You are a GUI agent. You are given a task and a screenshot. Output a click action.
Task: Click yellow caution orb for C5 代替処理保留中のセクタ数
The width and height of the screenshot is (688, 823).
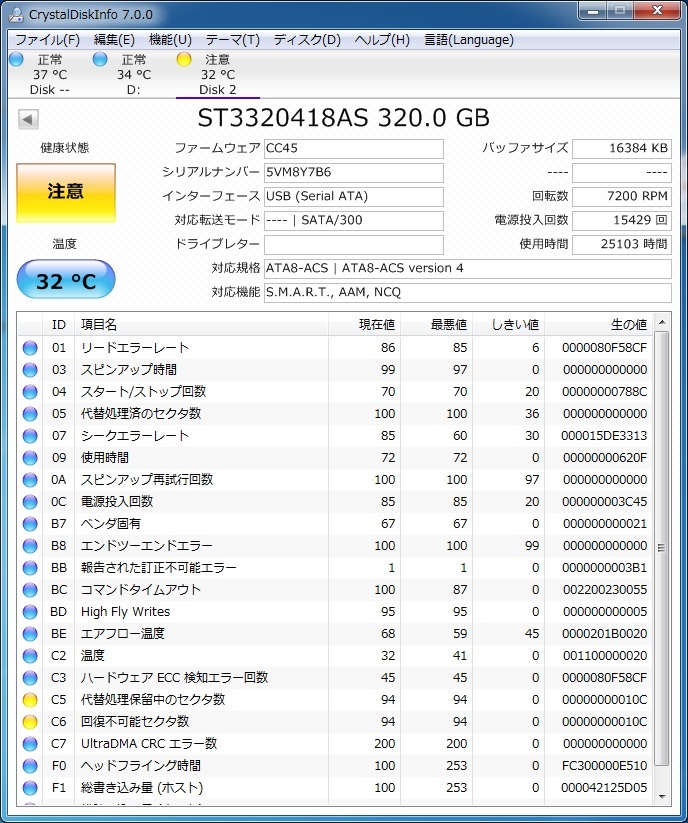pos(30,700)
